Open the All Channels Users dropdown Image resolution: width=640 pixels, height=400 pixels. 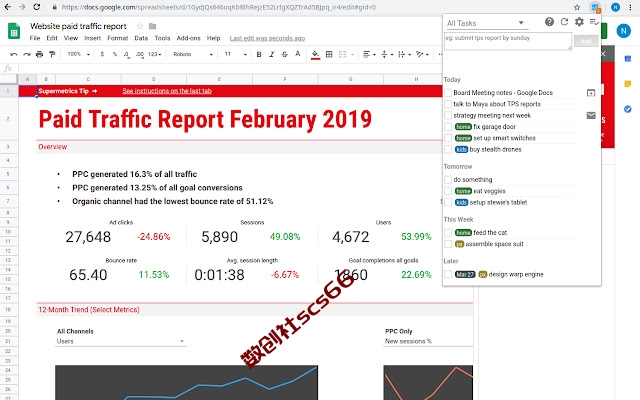pos(121,341)
